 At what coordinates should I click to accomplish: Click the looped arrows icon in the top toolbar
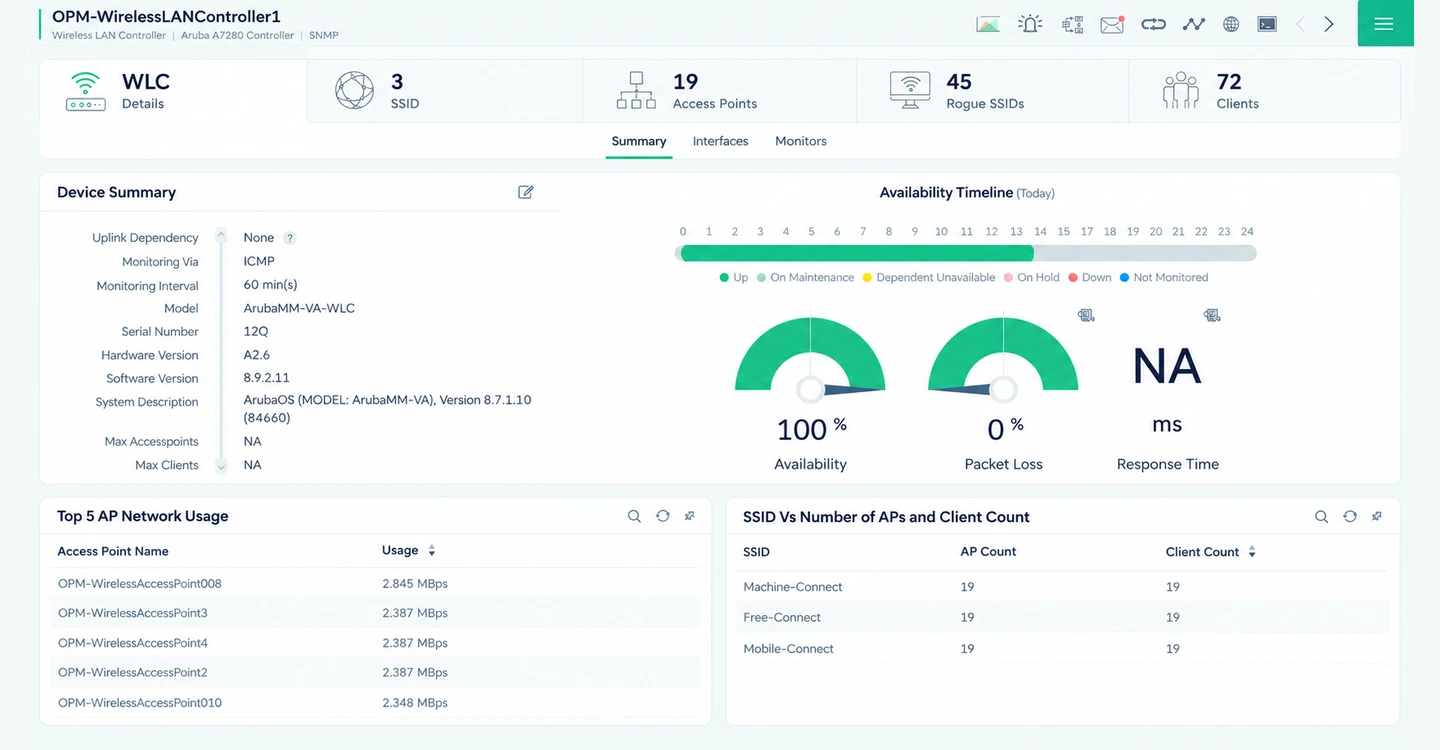pos(1153,24)
